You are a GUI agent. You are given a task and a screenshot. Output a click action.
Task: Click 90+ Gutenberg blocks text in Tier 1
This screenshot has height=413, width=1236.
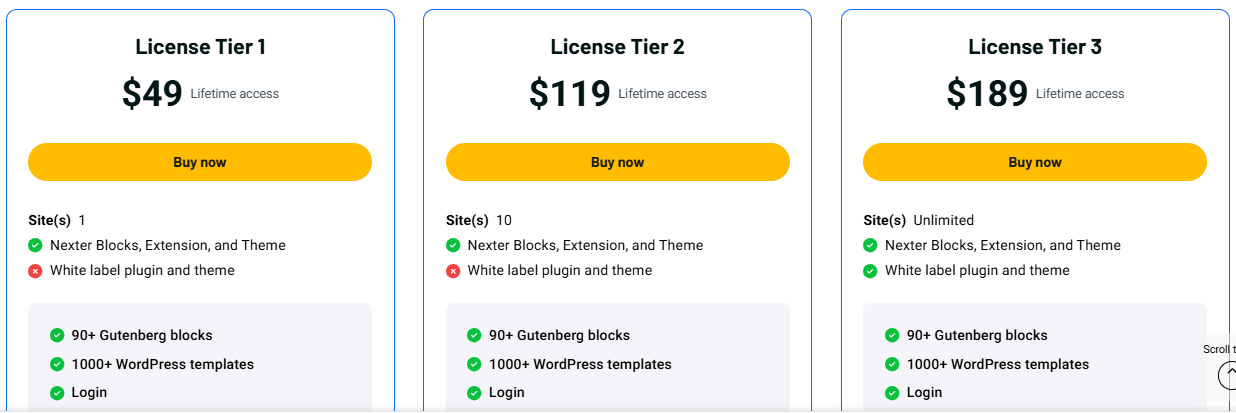click(x=141, y=336)
